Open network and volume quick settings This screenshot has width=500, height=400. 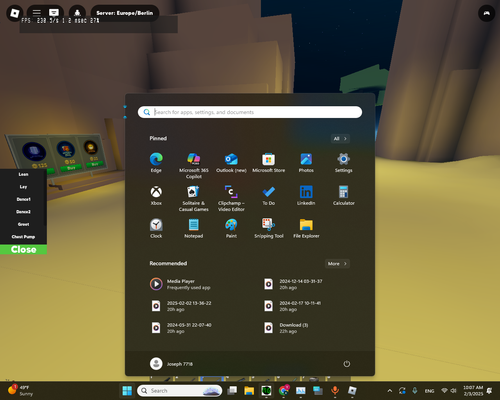tap(449, 391)
